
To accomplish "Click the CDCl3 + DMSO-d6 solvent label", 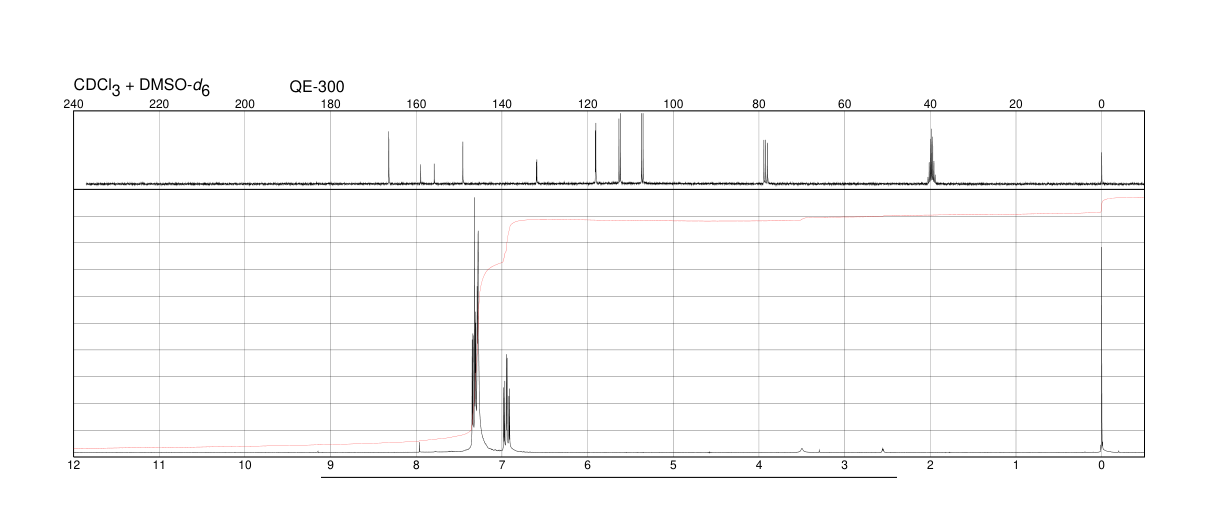I will pos(141,87).
